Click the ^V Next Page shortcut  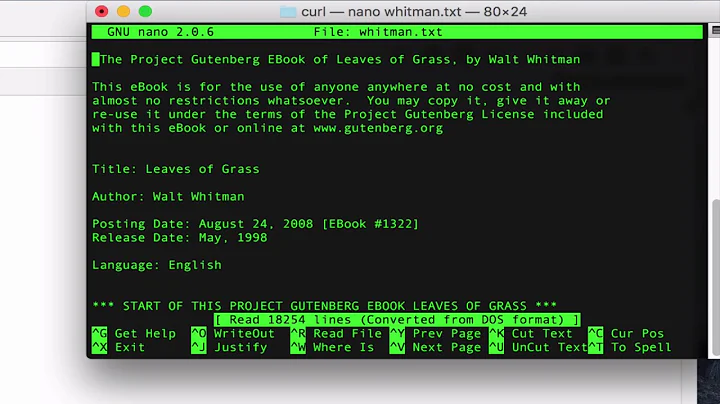(x=435, y=347)
